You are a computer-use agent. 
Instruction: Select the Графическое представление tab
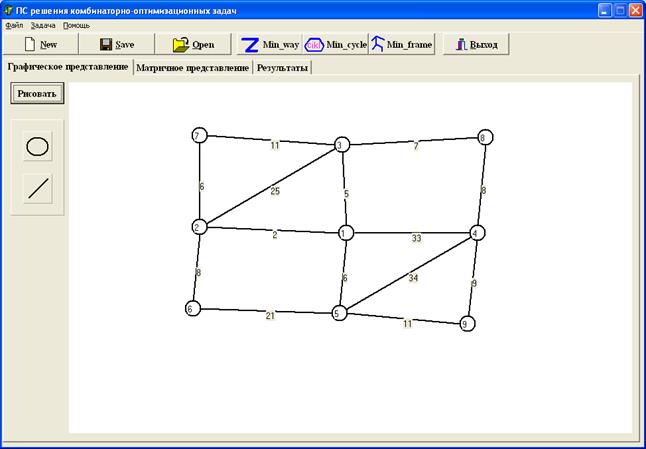pos(67,67)
